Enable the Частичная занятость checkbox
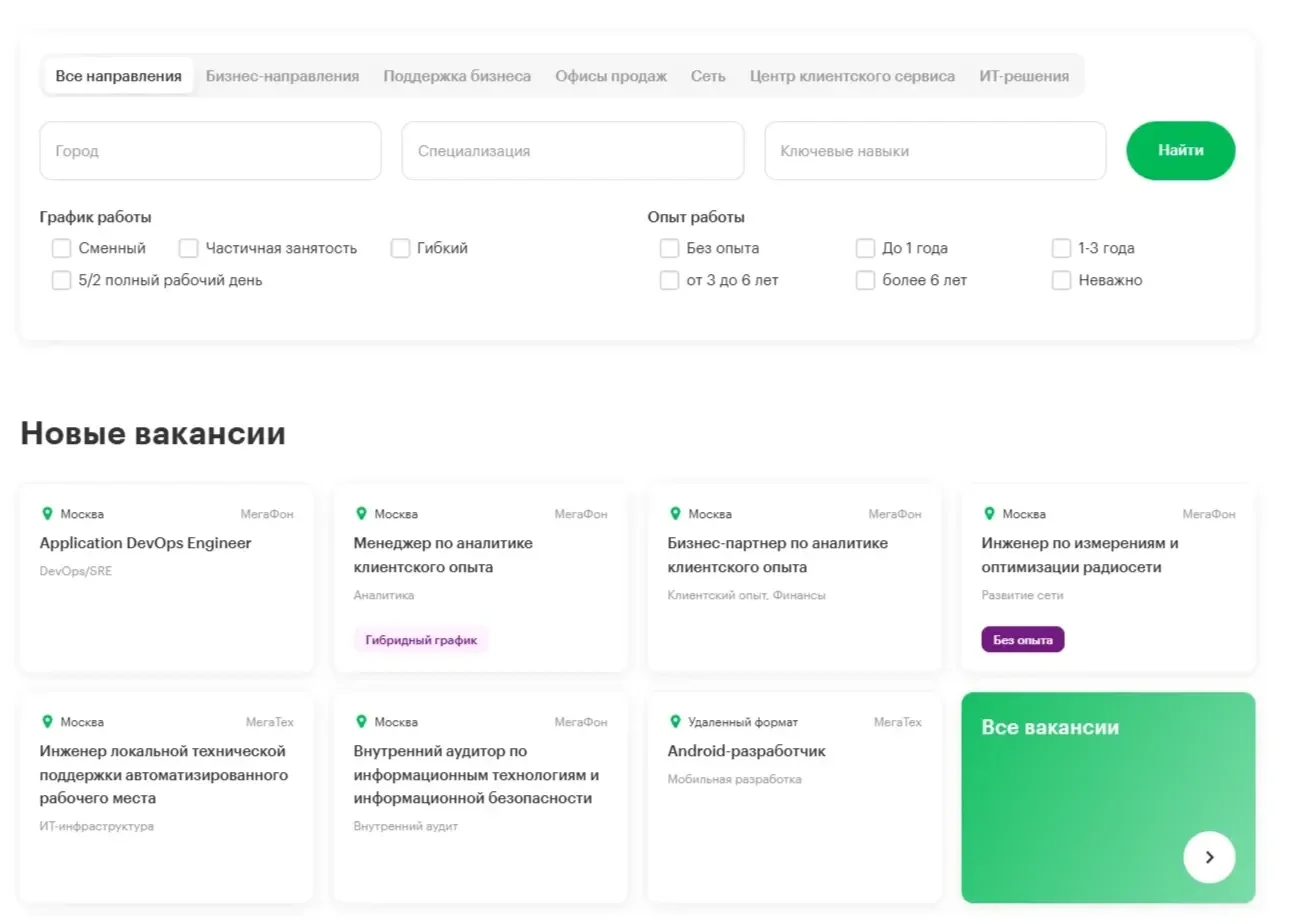Screen dimensions: 1299x924 pos(188,248)
